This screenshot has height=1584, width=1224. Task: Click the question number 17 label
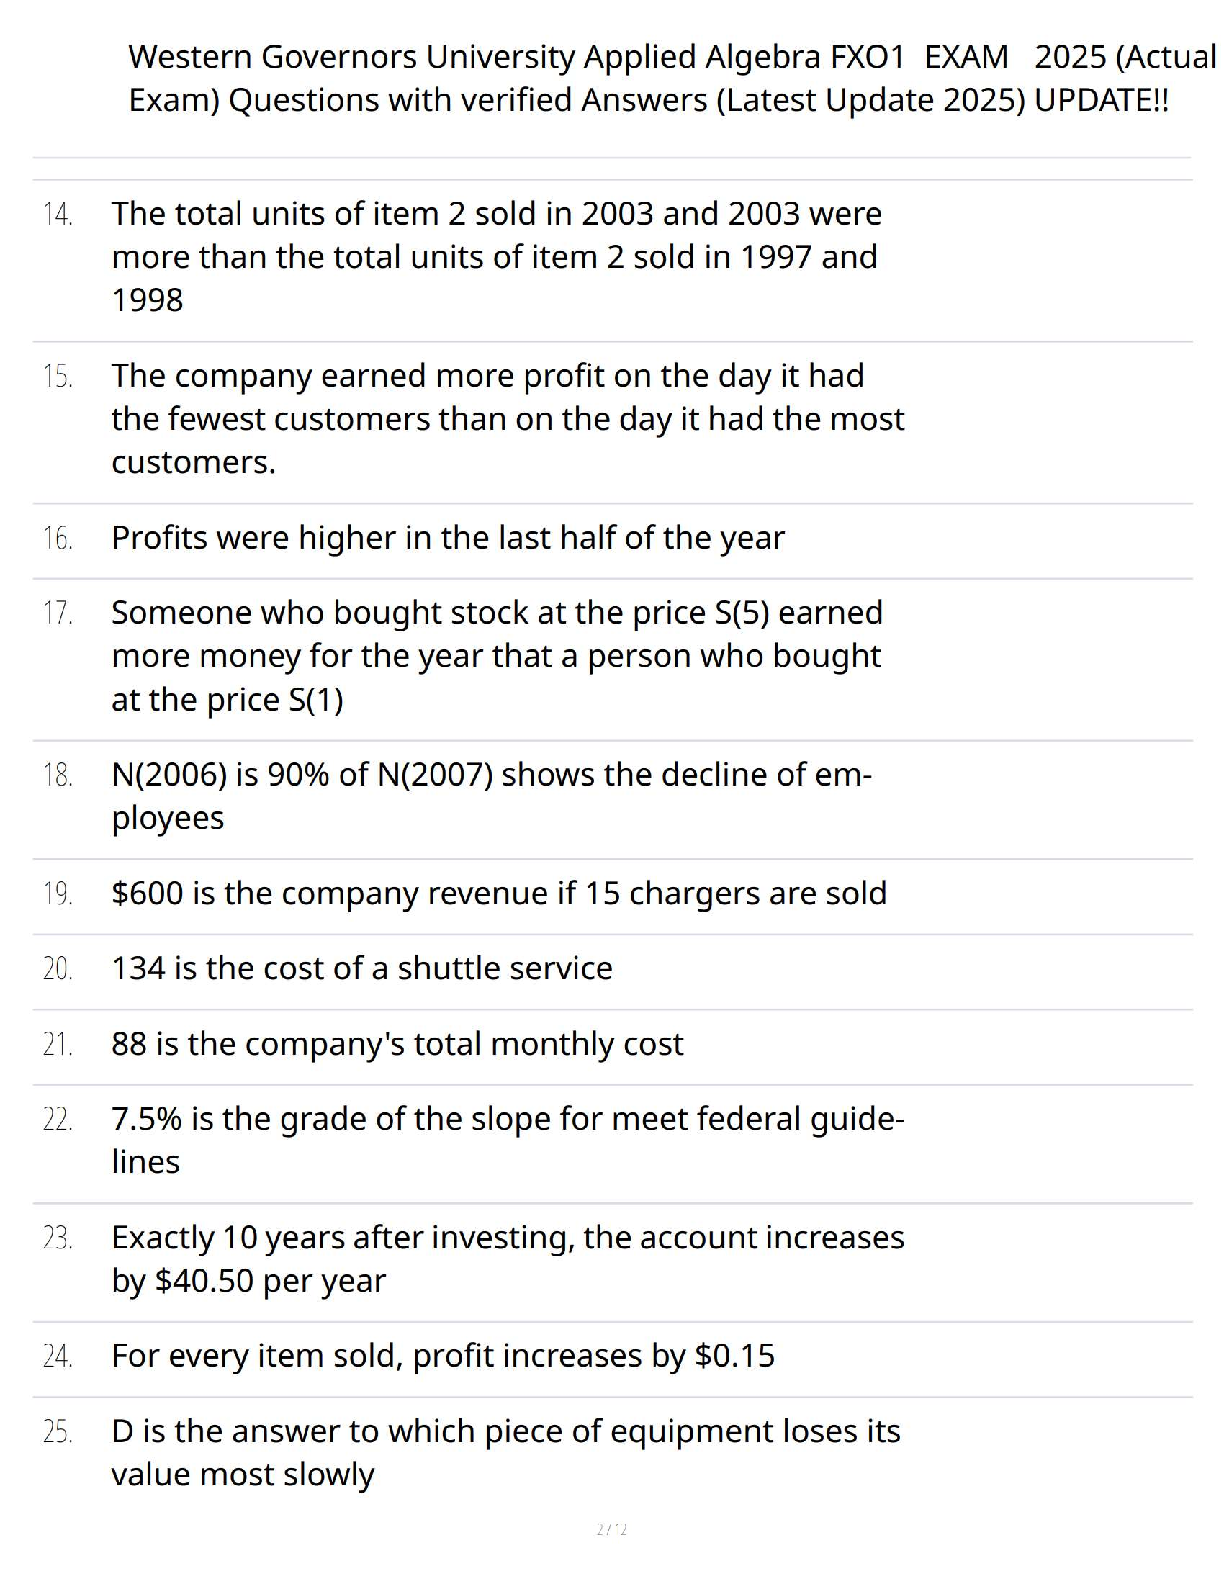click(58, 613)
